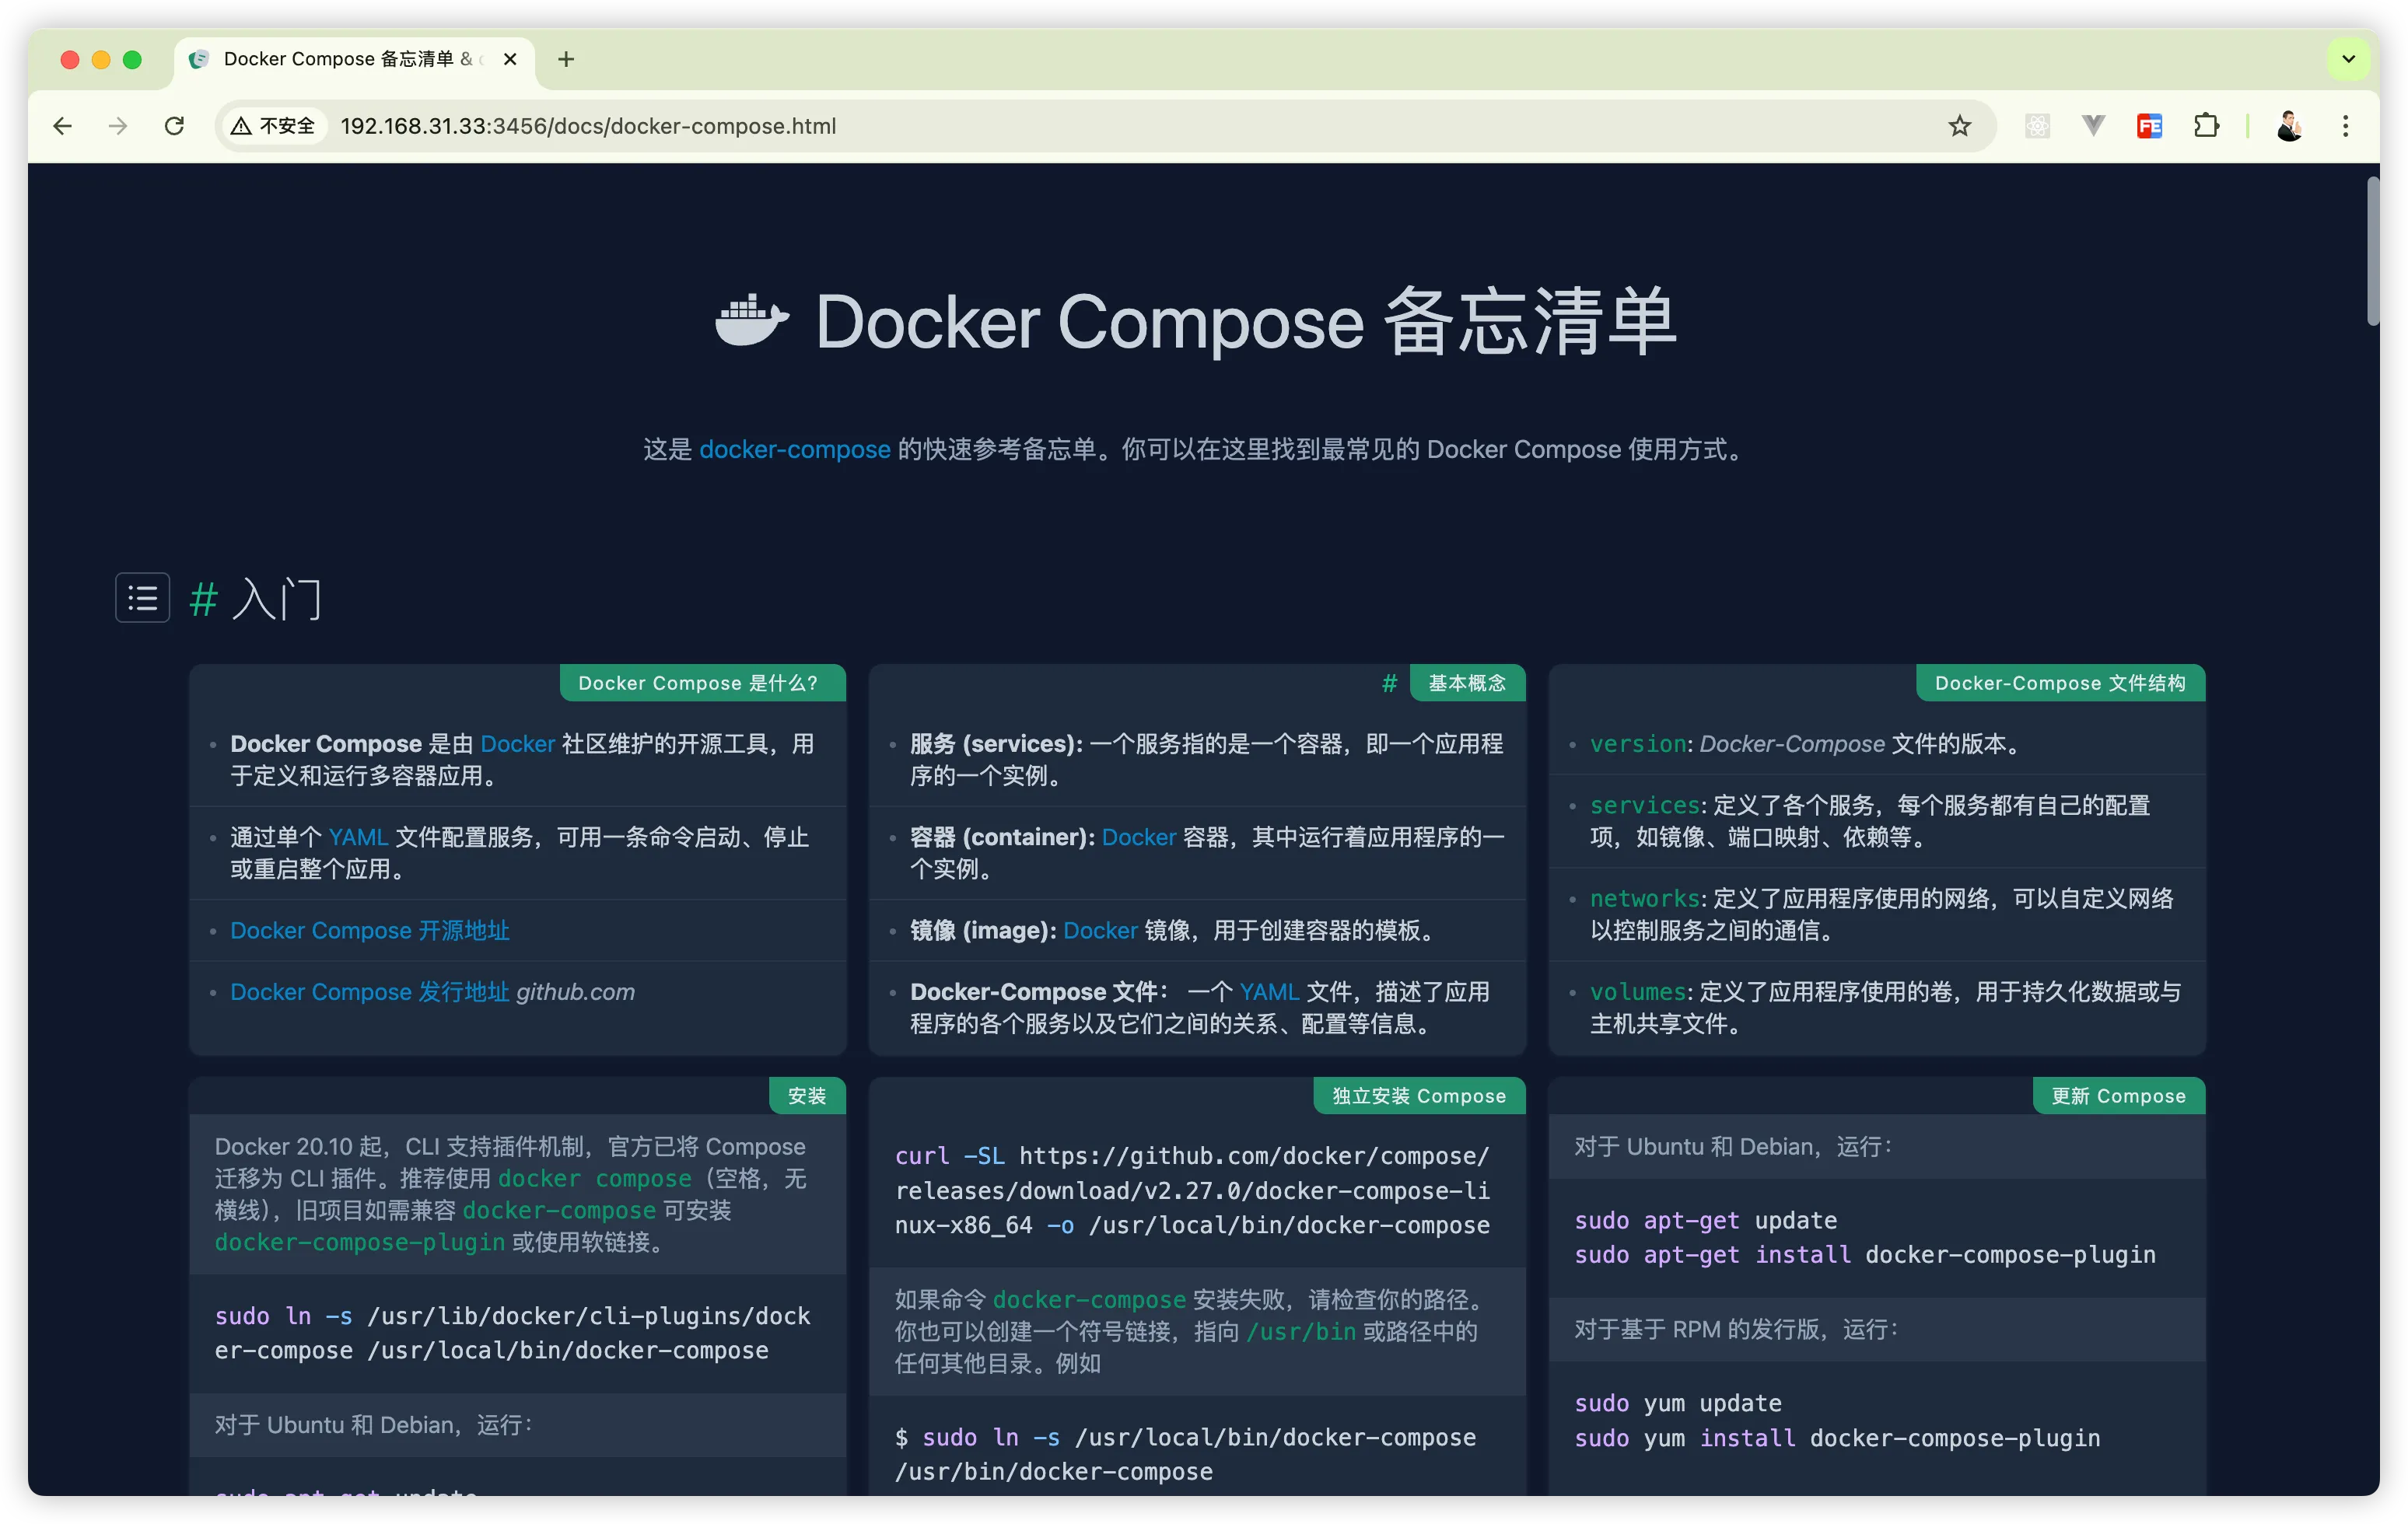Click the 独立安装 Compose card title
The width and height of the screenshot is (2408, 1524).
click(x=1419, y=1096)
